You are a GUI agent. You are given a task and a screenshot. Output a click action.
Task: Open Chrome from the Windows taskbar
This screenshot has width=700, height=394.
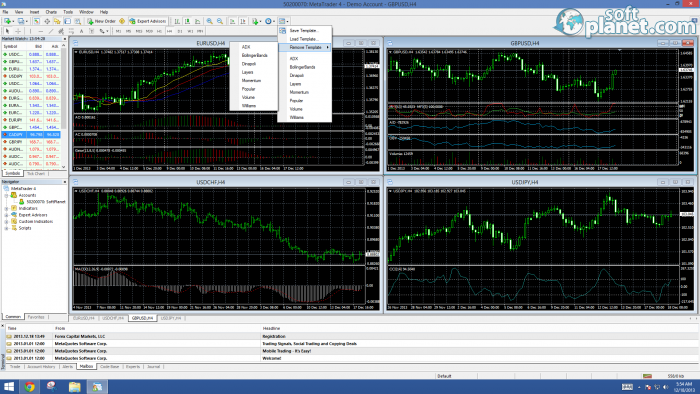pos(29,387)
